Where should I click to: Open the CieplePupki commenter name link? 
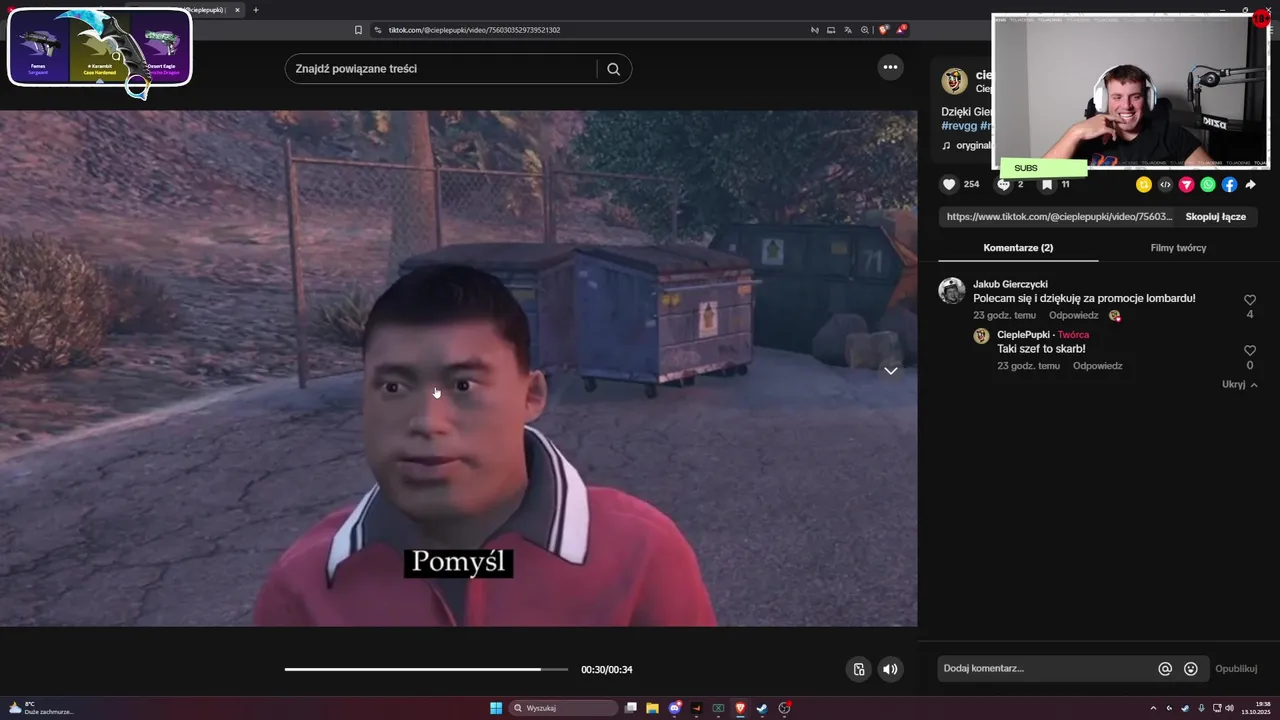tap(1023, 335)
